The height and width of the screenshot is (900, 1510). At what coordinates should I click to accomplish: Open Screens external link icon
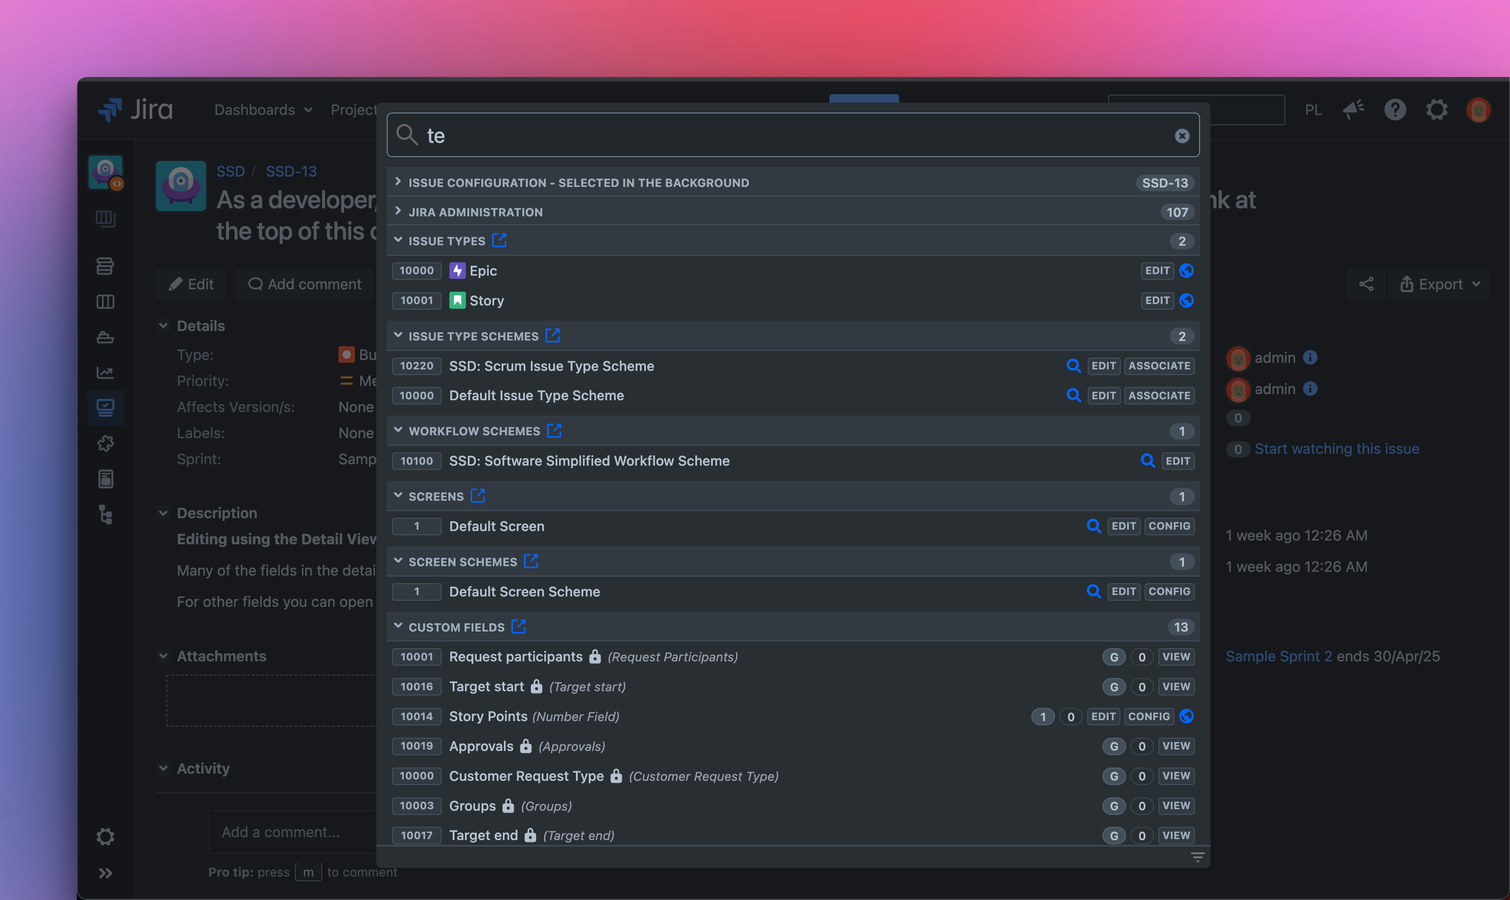[478, 495]
